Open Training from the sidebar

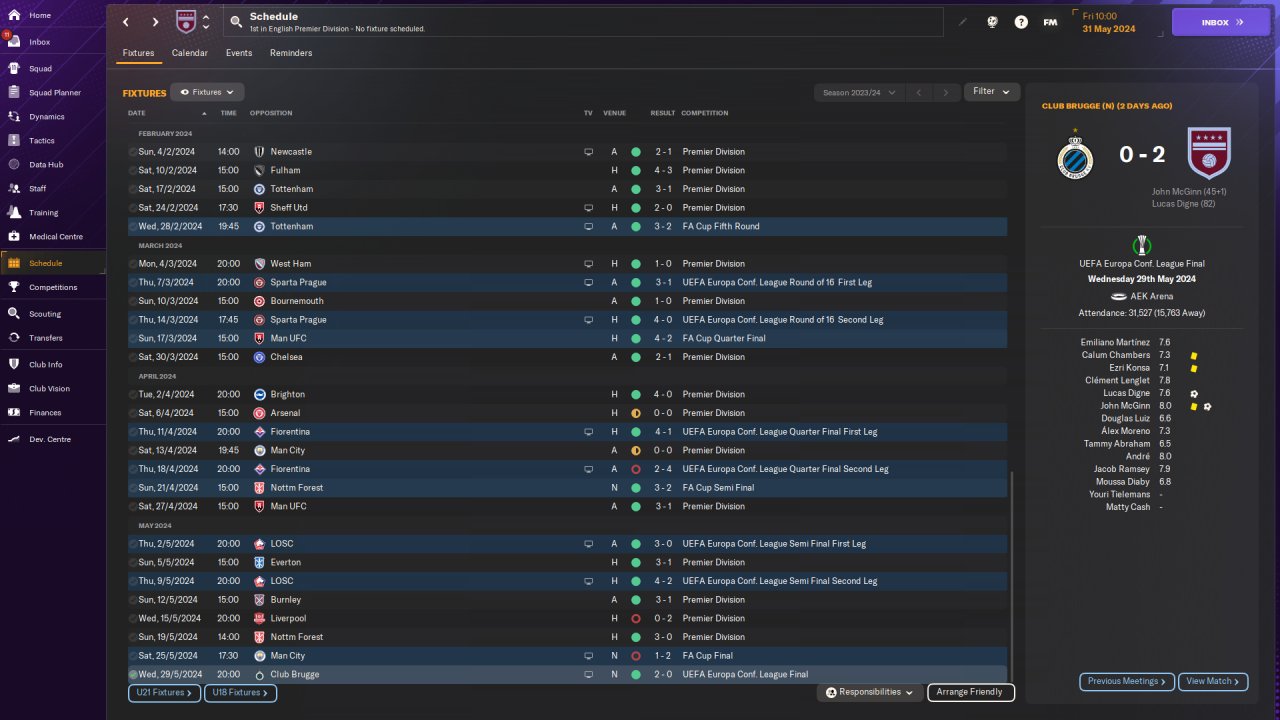coord(53,212)
